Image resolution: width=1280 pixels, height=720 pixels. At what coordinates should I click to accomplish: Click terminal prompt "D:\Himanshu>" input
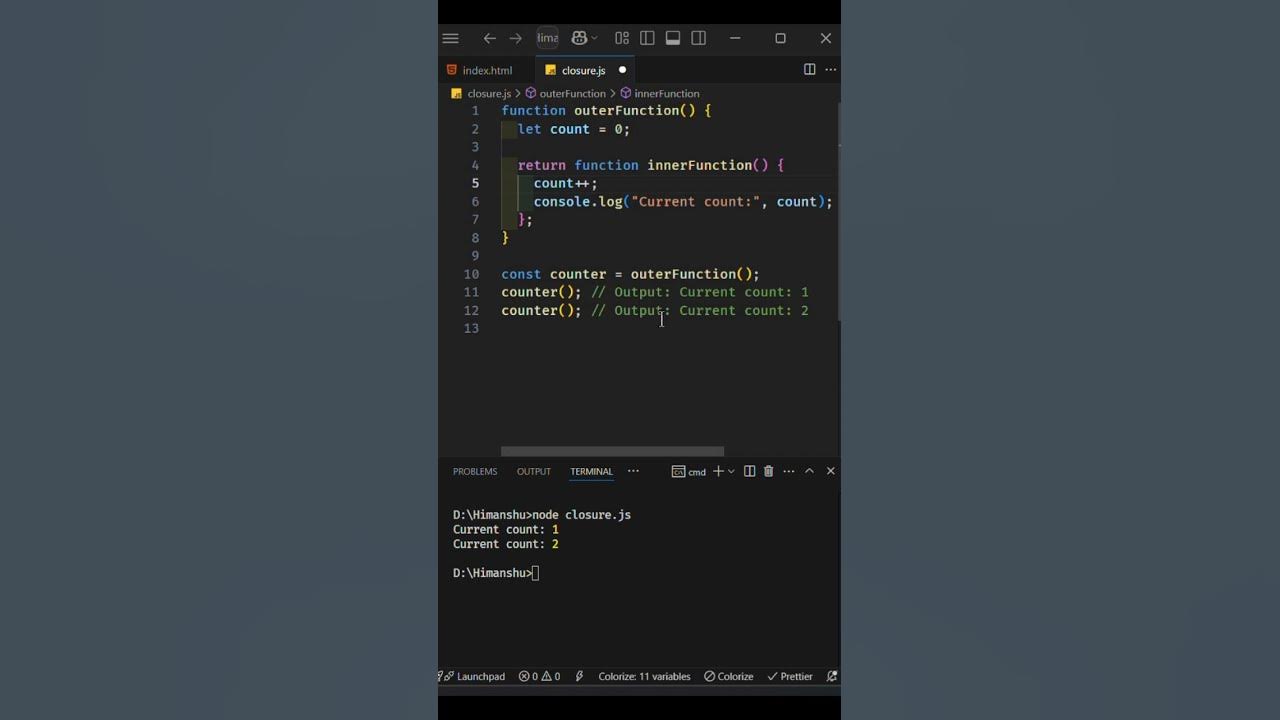point(496,573)
